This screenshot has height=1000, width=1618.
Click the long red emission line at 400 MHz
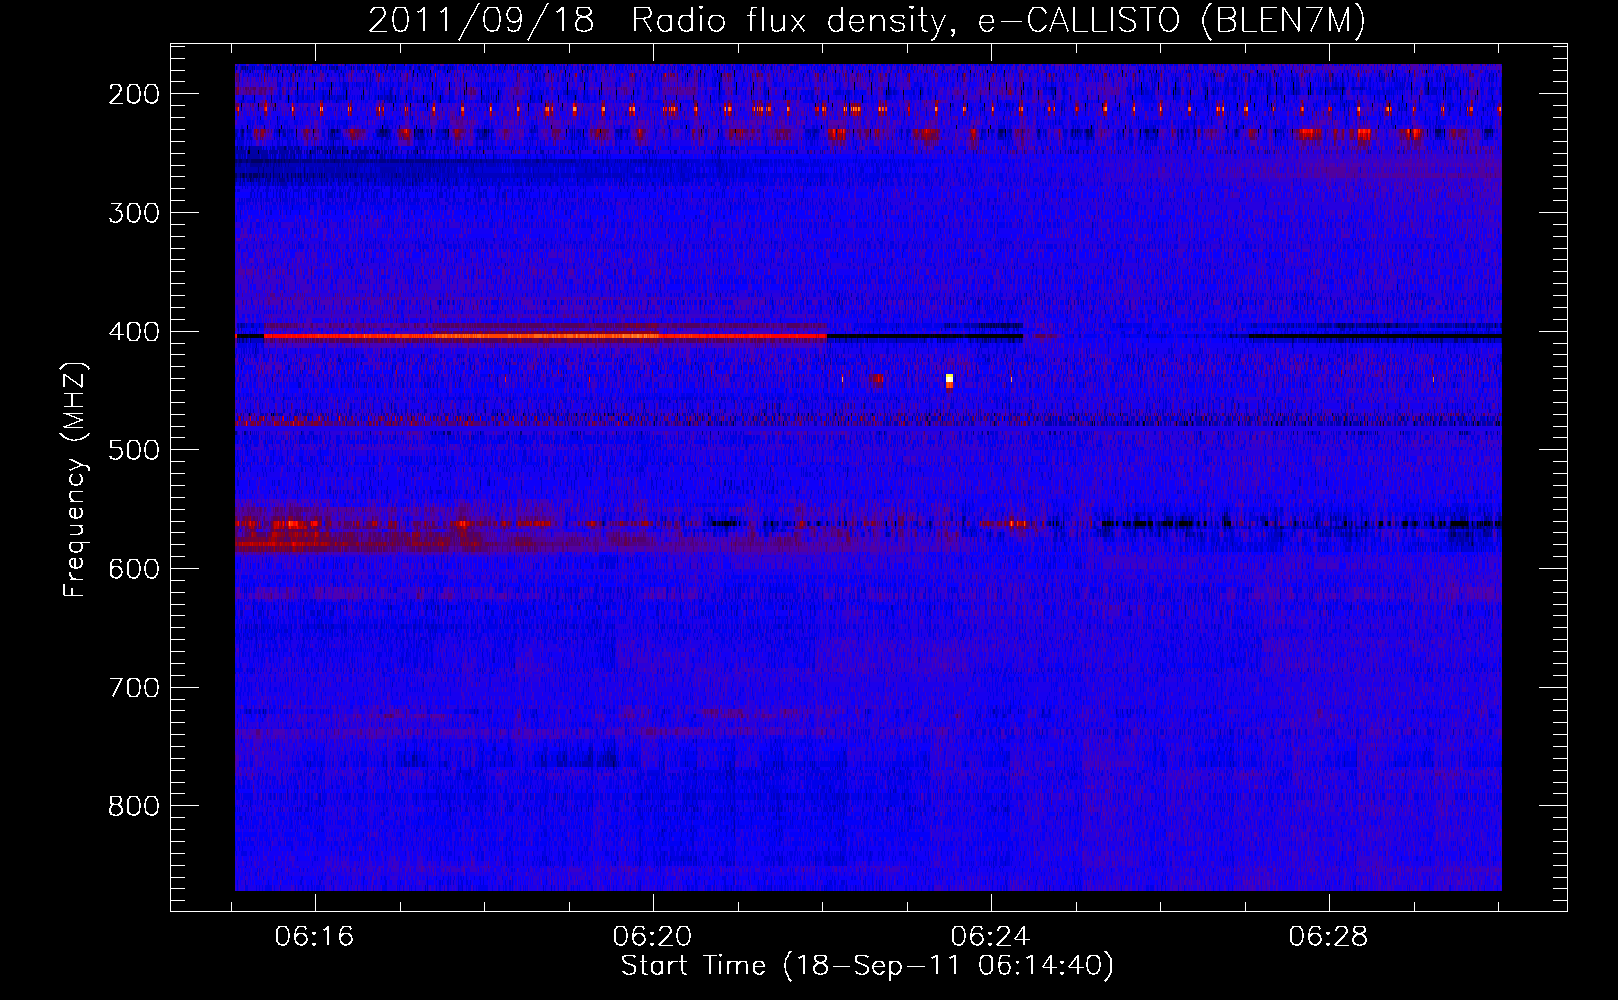click(x=545, y=336)
